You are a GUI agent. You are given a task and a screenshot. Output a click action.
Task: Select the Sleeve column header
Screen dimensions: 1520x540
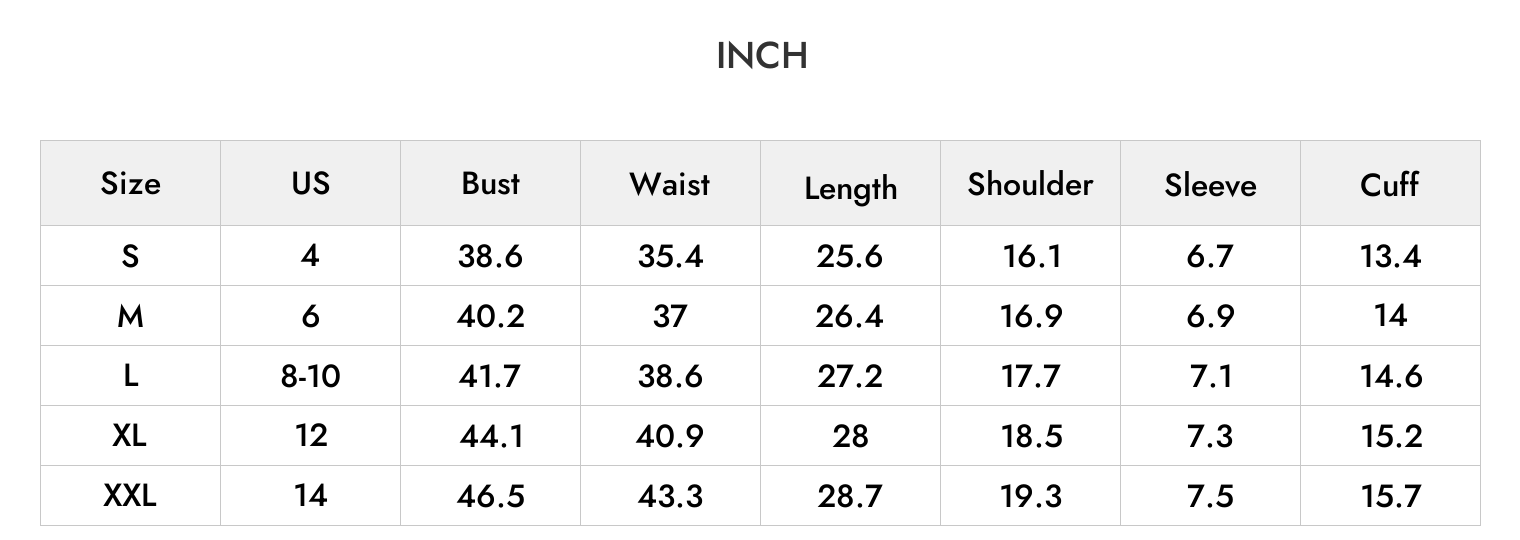1210,185
